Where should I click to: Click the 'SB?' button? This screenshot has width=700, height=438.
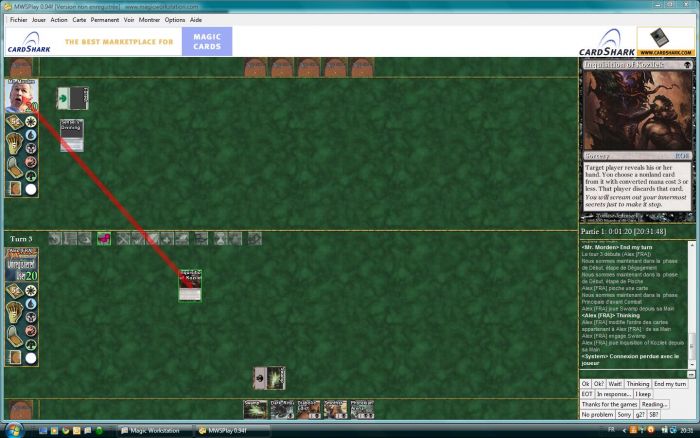pyautogui.click(x=654, y=415)
